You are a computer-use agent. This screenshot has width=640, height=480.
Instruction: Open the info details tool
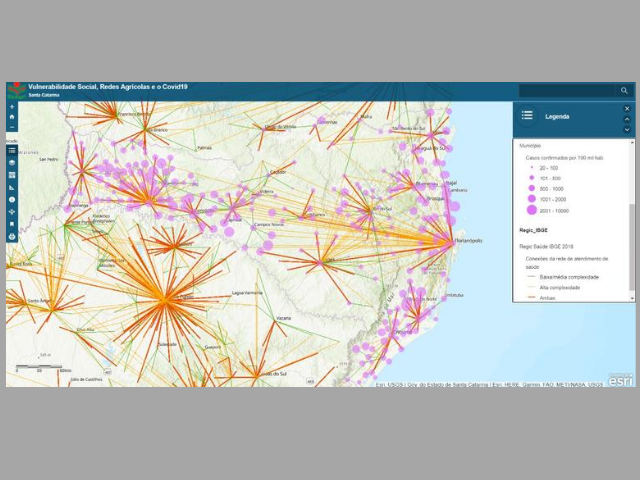coord(11,199)
